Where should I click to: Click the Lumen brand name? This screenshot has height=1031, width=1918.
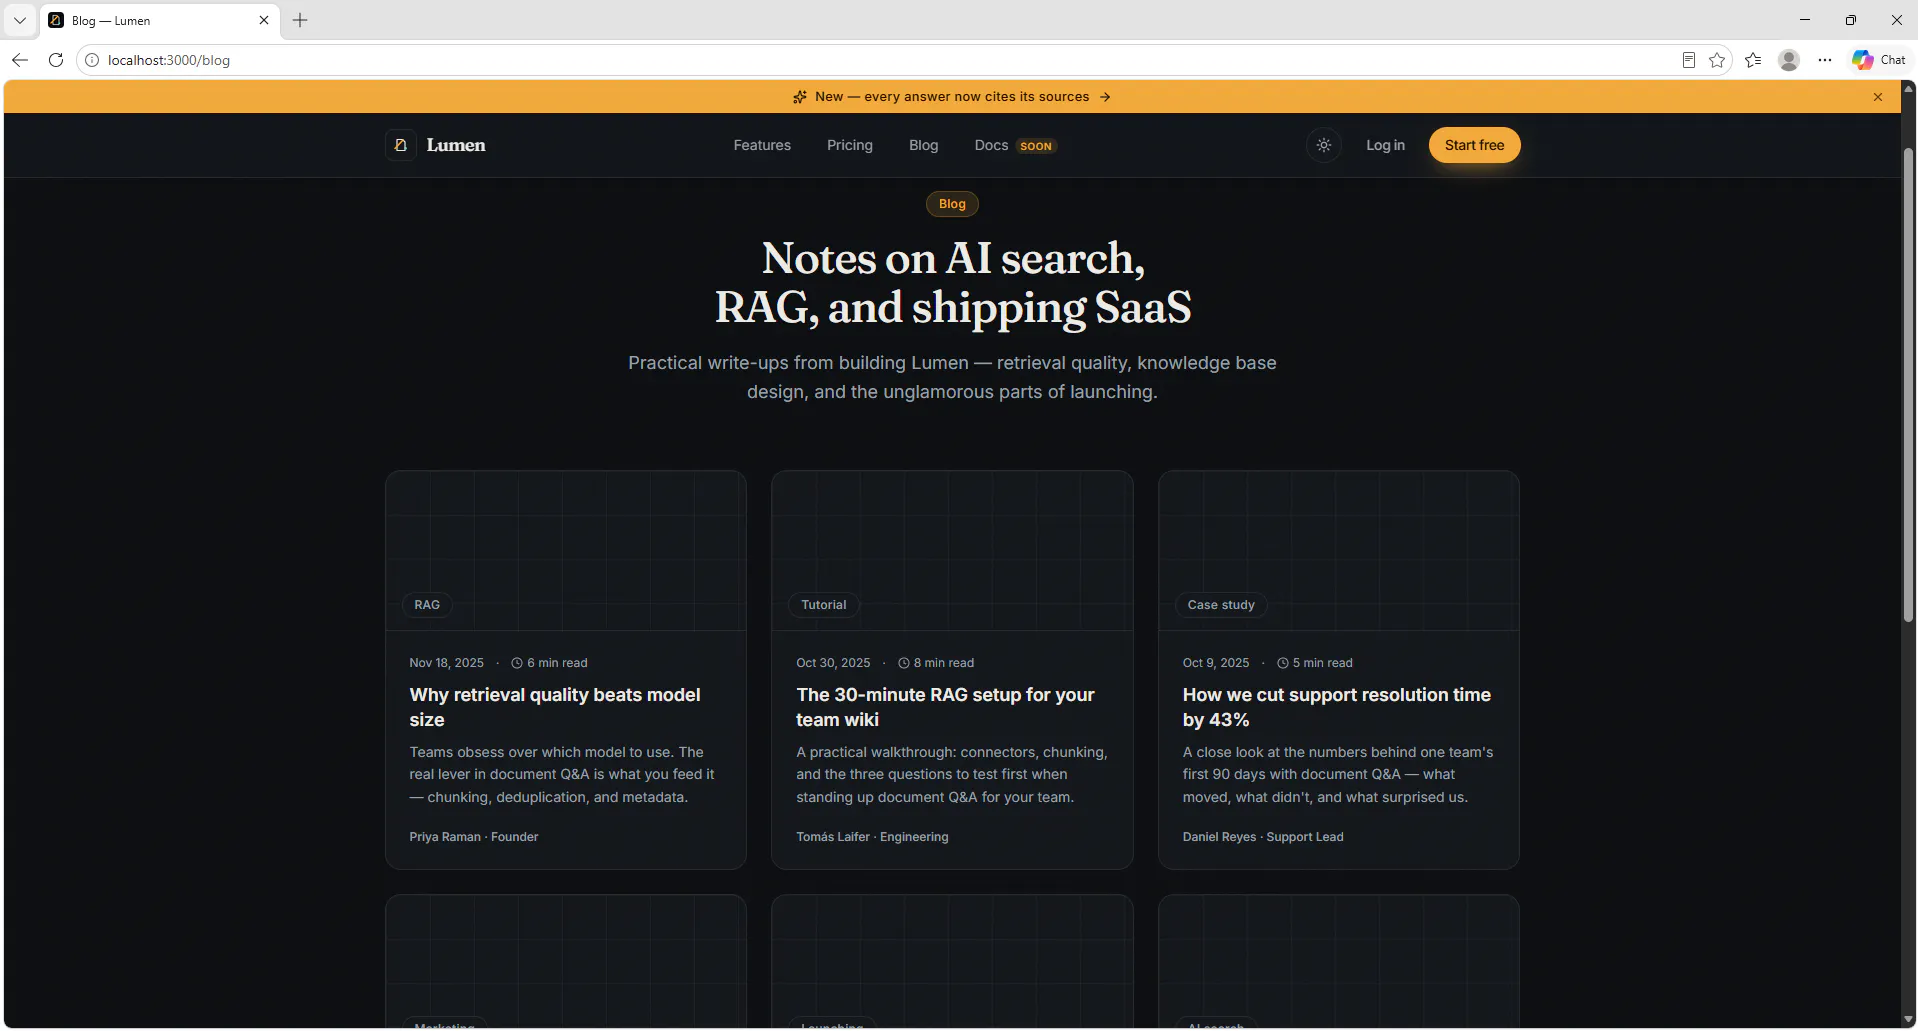click(x=456, y=145)
